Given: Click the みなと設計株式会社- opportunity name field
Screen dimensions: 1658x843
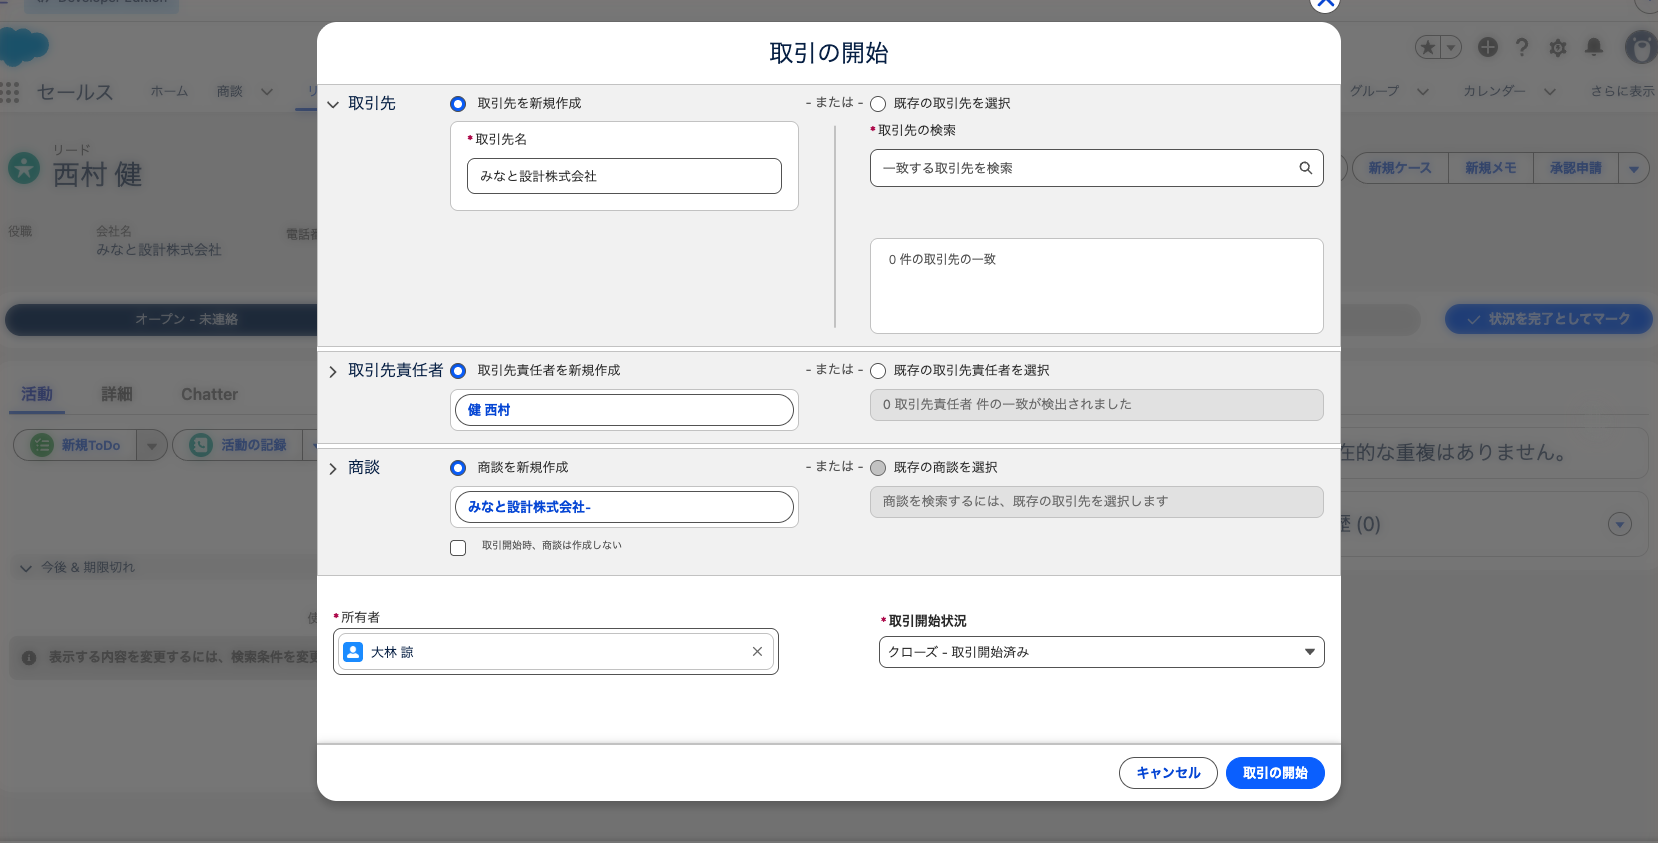Looking at the screenshot, I should [x=624, y=507].
